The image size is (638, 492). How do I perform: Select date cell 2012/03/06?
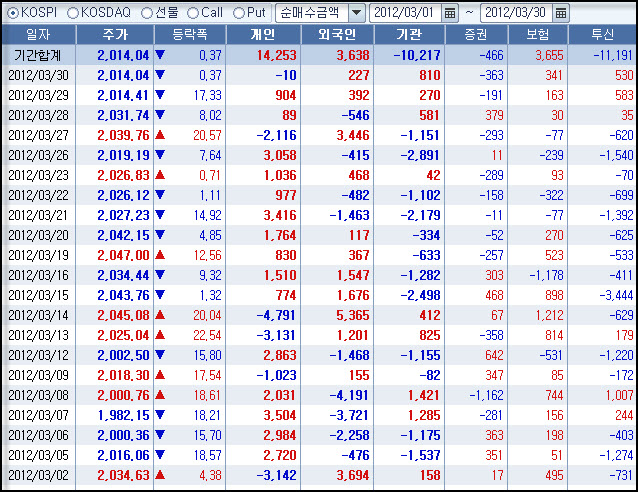pyautogui.click(x=38, y=435)
